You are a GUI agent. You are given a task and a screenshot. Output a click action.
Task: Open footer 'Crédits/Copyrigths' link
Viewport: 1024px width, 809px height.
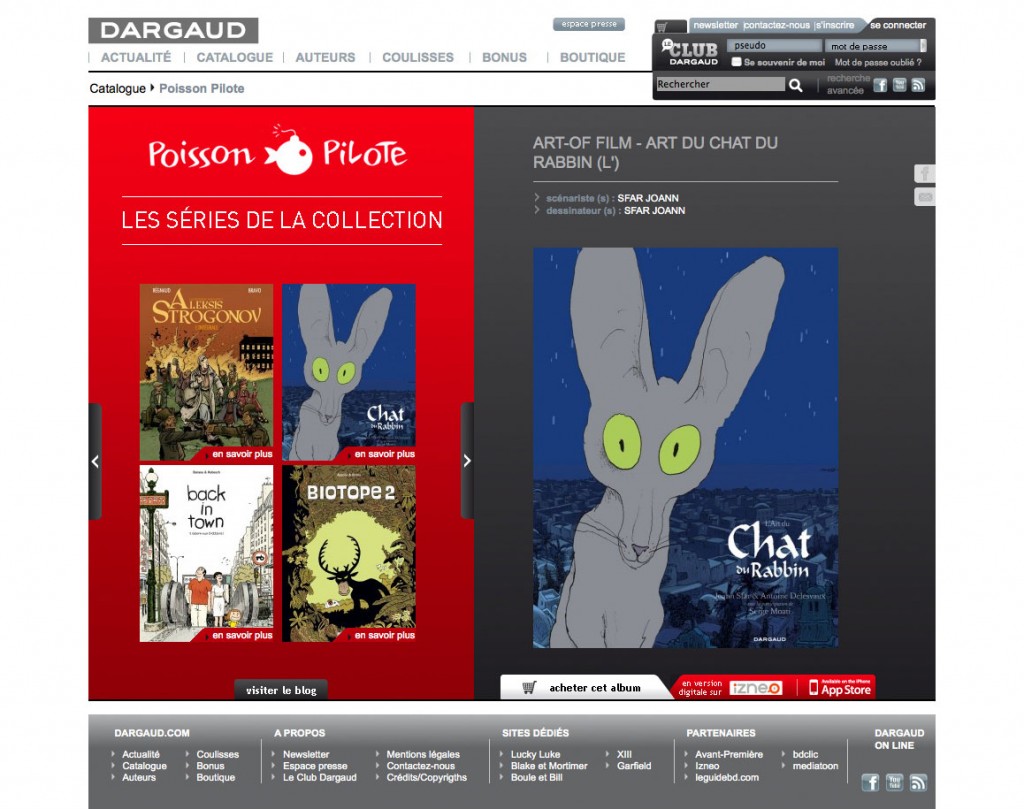[426, 778]
